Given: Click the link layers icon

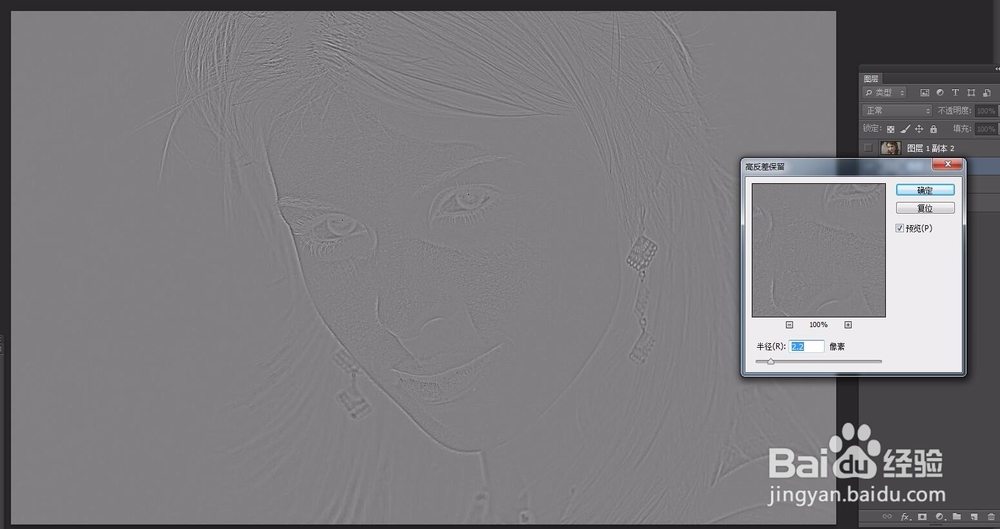Looking at the screenshot, I should 886,517.
